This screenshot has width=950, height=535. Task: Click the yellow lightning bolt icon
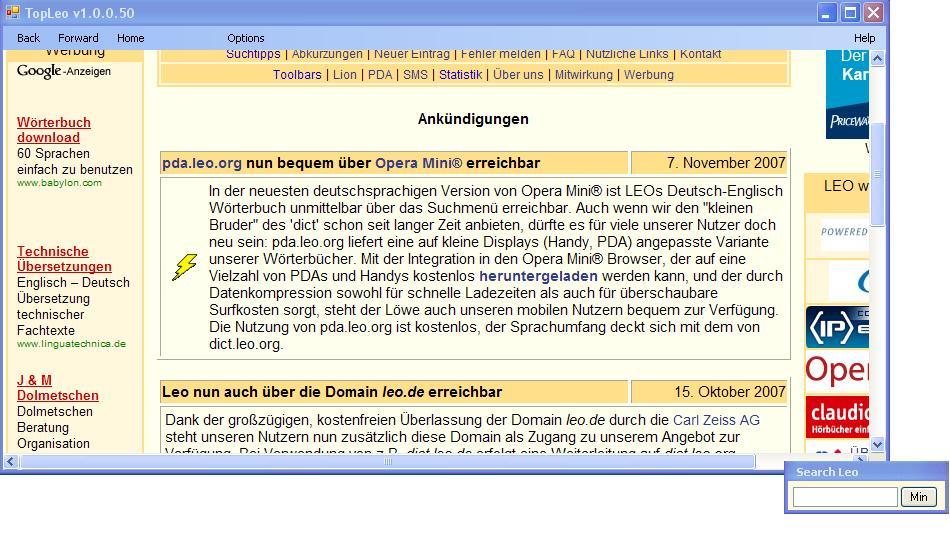184,267
